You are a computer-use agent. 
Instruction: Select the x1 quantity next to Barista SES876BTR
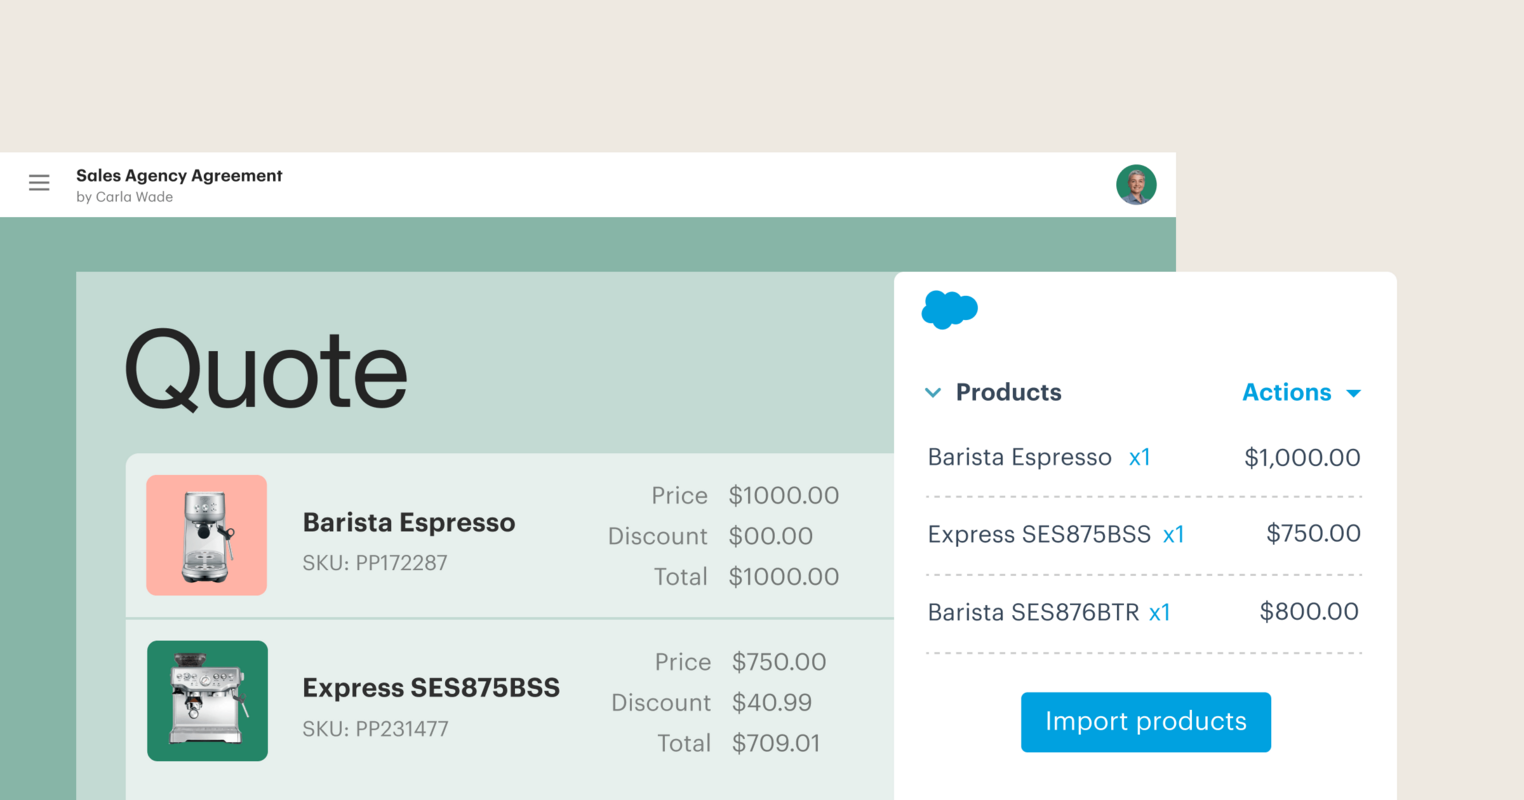point(1160,612)
